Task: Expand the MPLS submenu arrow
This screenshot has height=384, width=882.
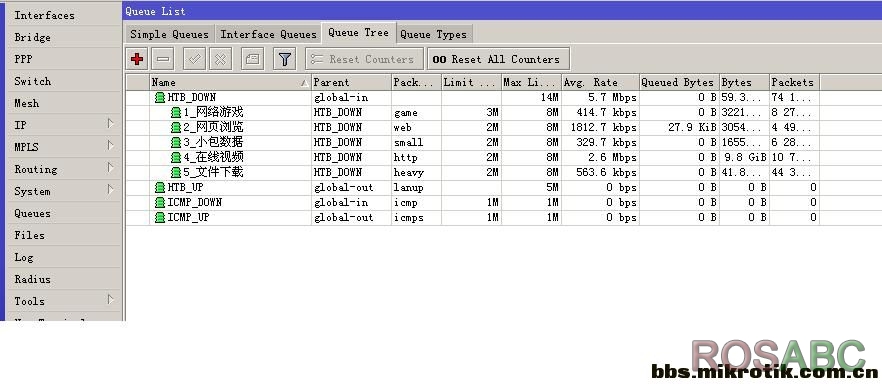Action: click(x=111, y=146)
